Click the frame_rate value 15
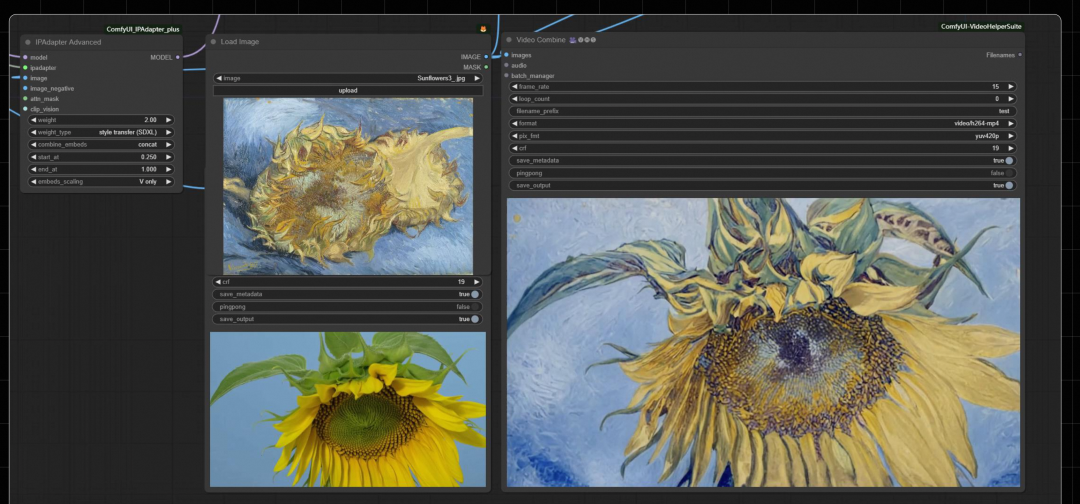Image resolution: width=1080 pixels, height=504 pixels. point(995,87)
